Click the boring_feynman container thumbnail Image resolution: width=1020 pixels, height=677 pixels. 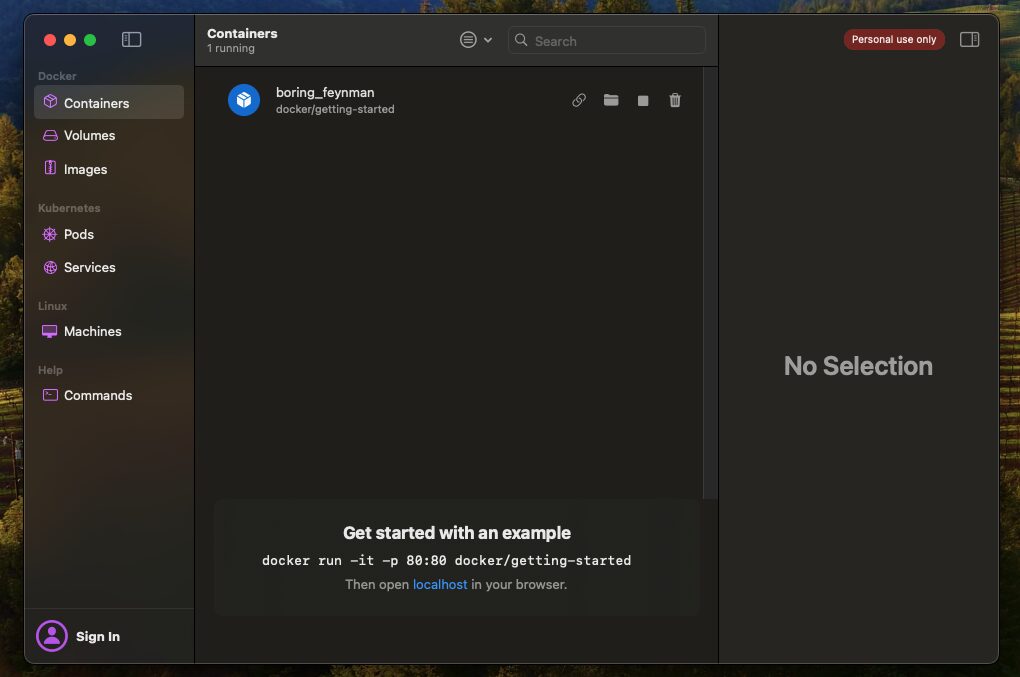[243, 100]
